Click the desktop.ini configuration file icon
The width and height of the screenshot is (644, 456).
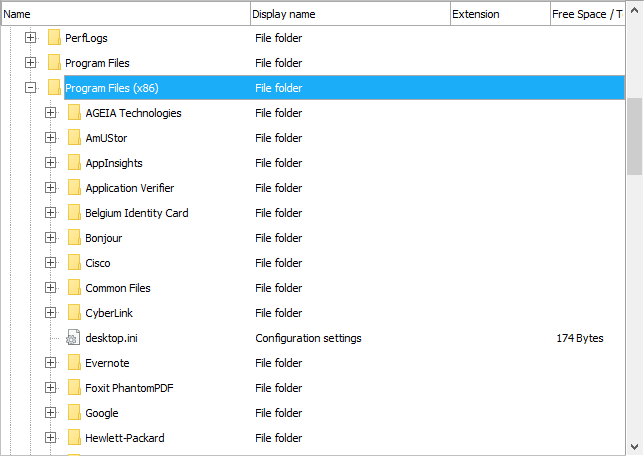pyautogui.click(x=73, y=338)
